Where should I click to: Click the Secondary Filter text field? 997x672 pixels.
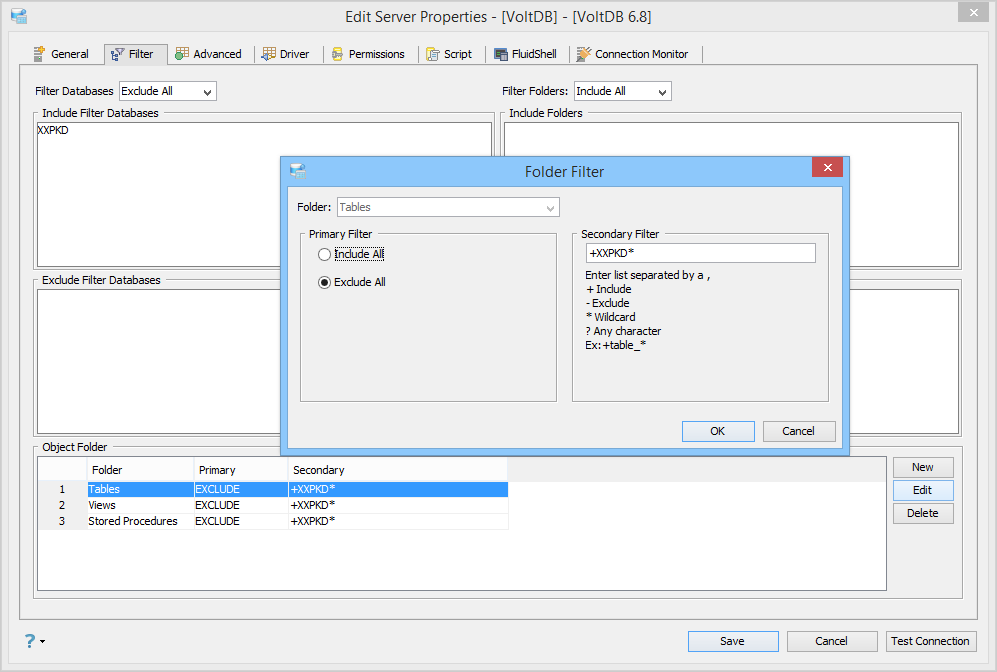pos(700,253)
